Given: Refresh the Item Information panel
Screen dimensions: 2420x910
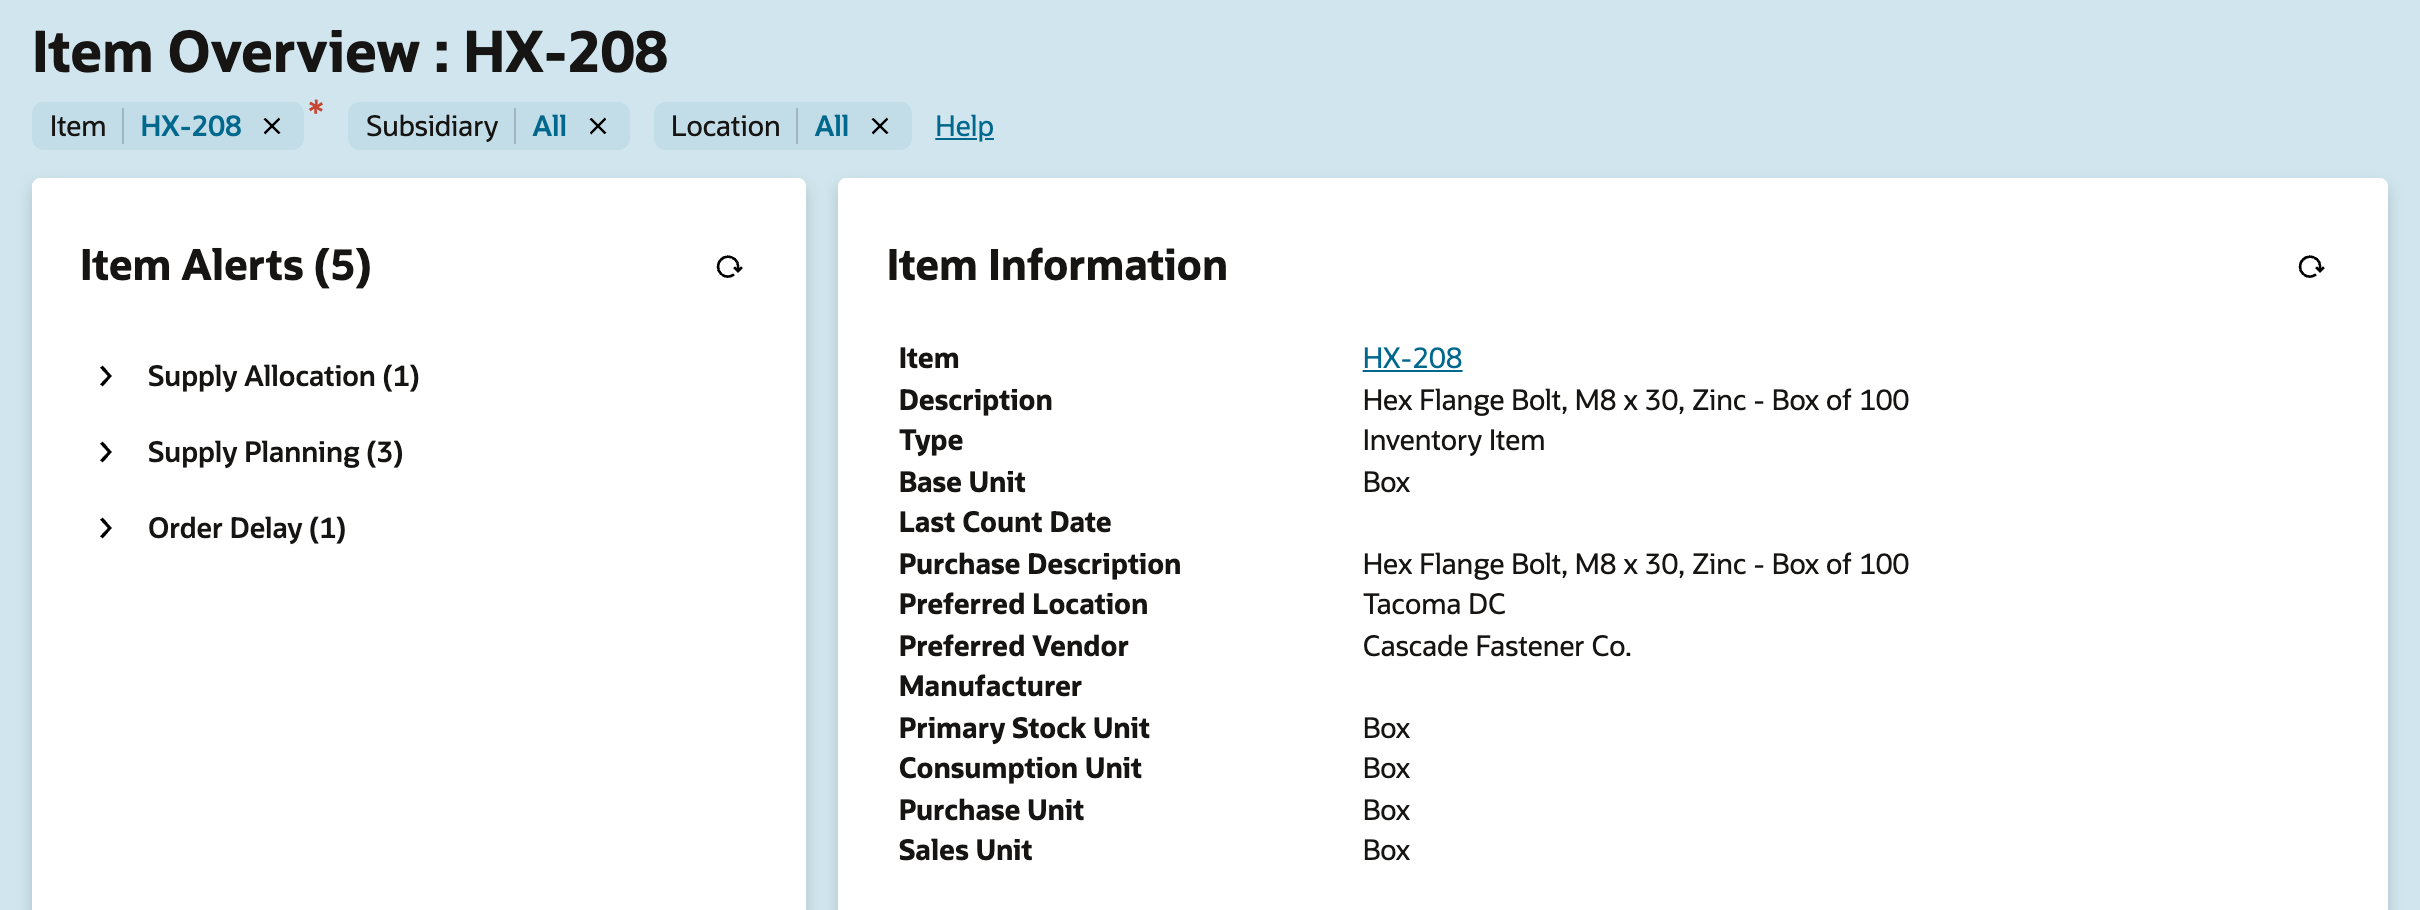Looking at the screenshot, I should 2310,267.
